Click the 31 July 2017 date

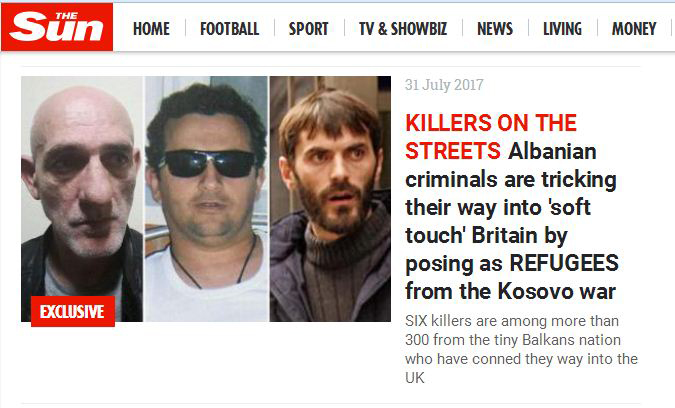coord(444,85)
